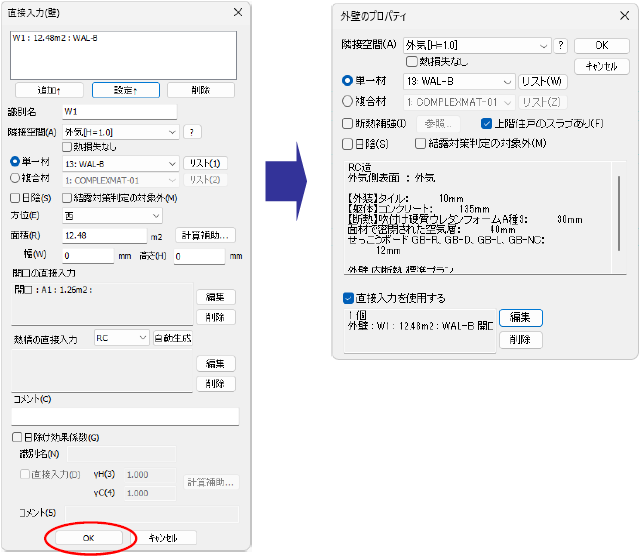Open リスト(W) in 外壁のプロパティ
Image resolution: width=641 pixels, height=558 pixels.
[x=542, y=81]
